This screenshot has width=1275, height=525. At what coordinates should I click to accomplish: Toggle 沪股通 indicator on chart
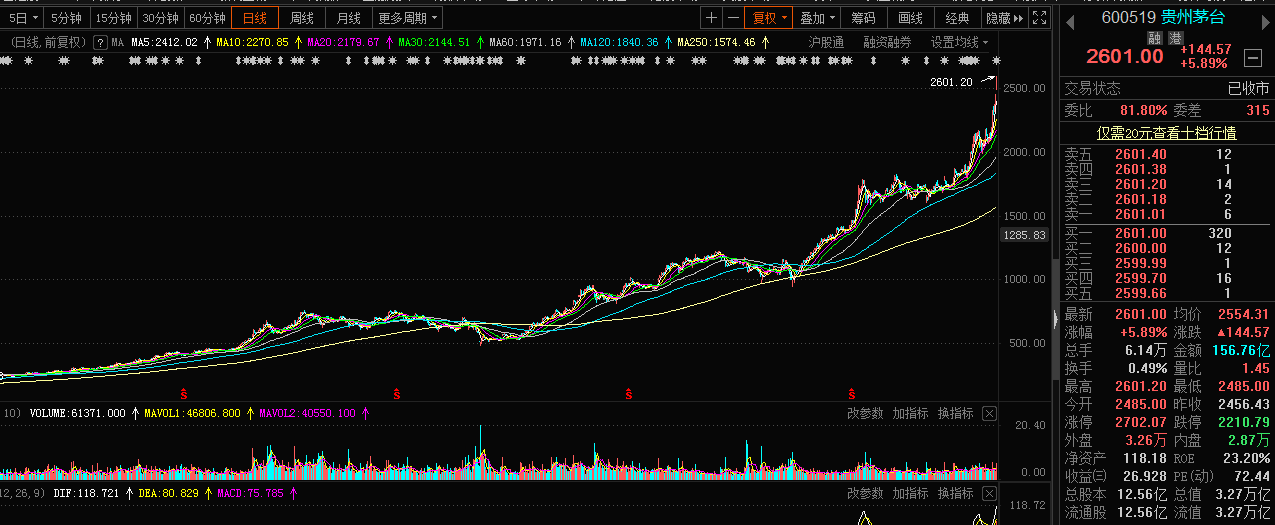826,43
